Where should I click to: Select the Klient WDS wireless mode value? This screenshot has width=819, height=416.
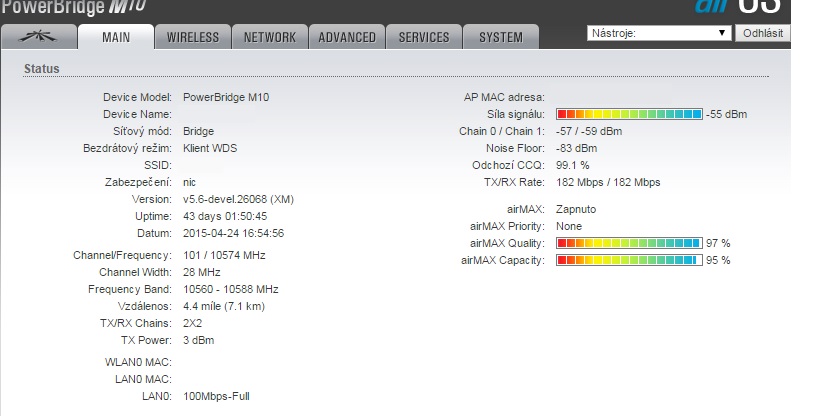(210, 148)
